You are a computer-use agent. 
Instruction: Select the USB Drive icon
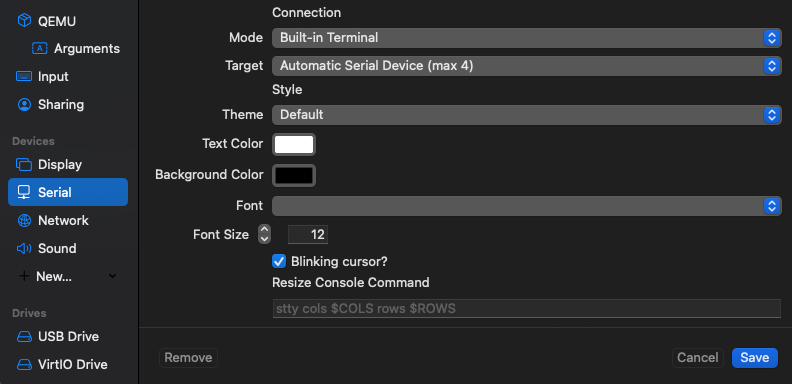click(x=24, y=337)
